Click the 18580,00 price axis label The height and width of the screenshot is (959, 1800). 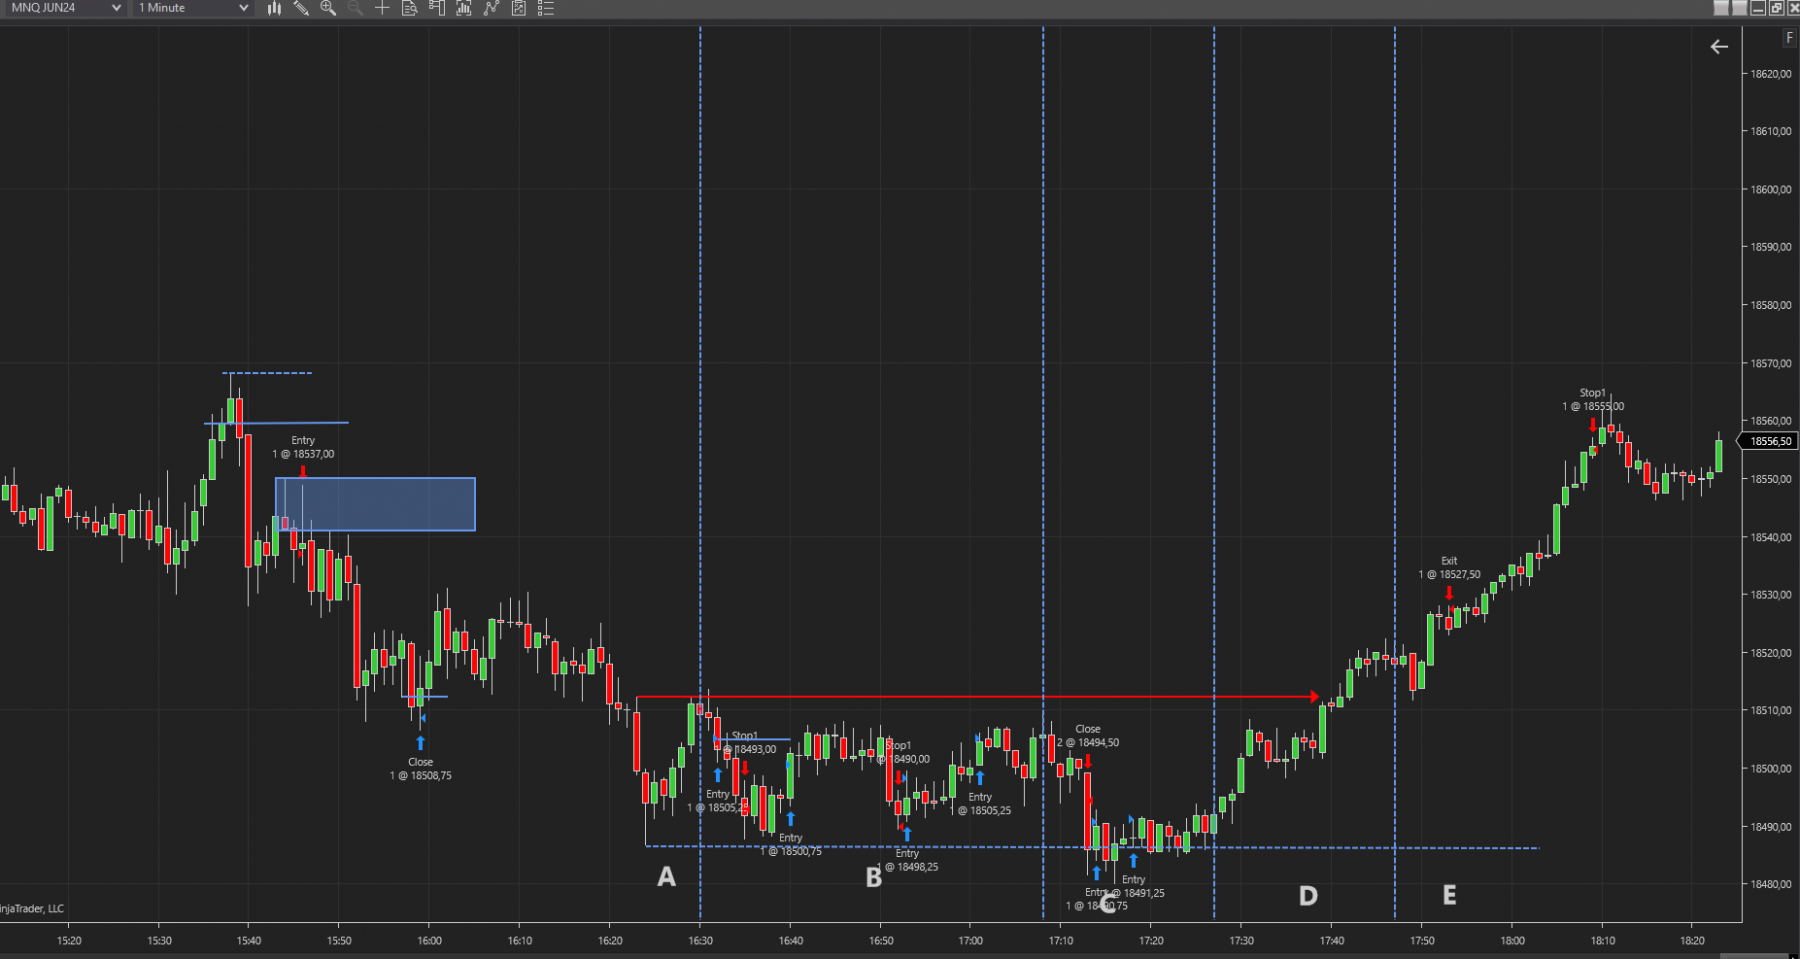[x=1770, y=306]
